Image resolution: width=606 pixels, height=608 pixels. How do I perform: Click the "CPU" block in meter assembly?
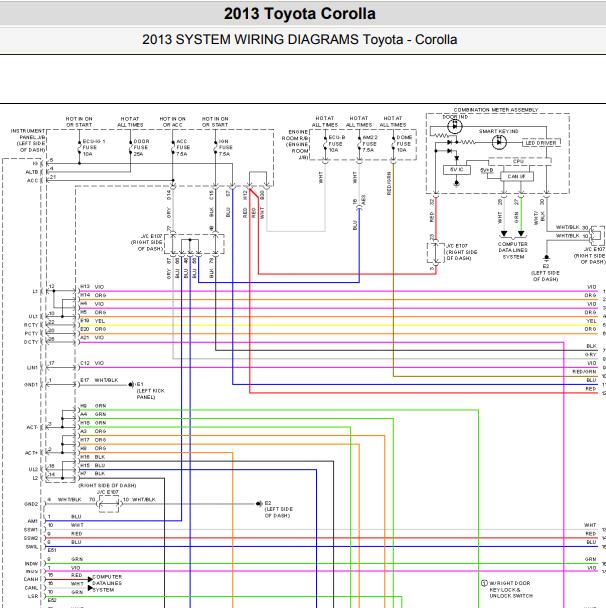click(x=520, y=161)
